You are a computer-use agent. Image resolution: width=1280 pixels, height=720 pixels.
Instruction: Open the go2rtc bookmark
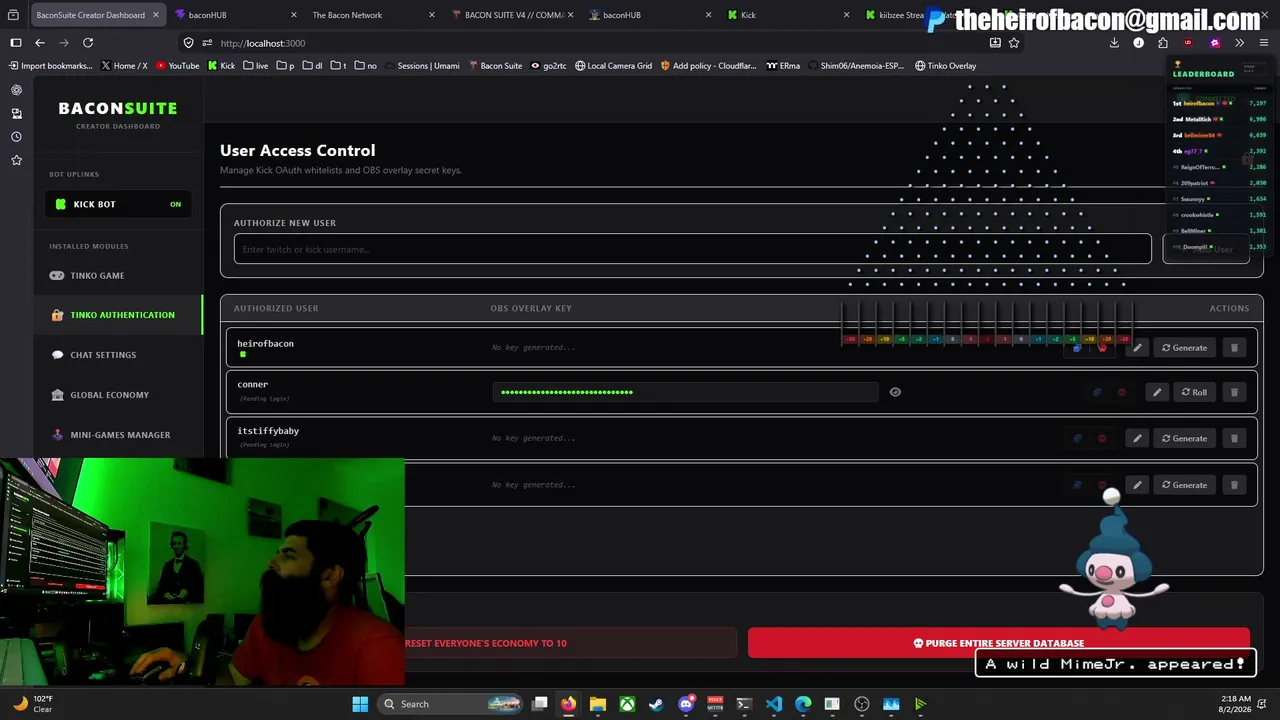pyautogui.click(x=548, y=66)
